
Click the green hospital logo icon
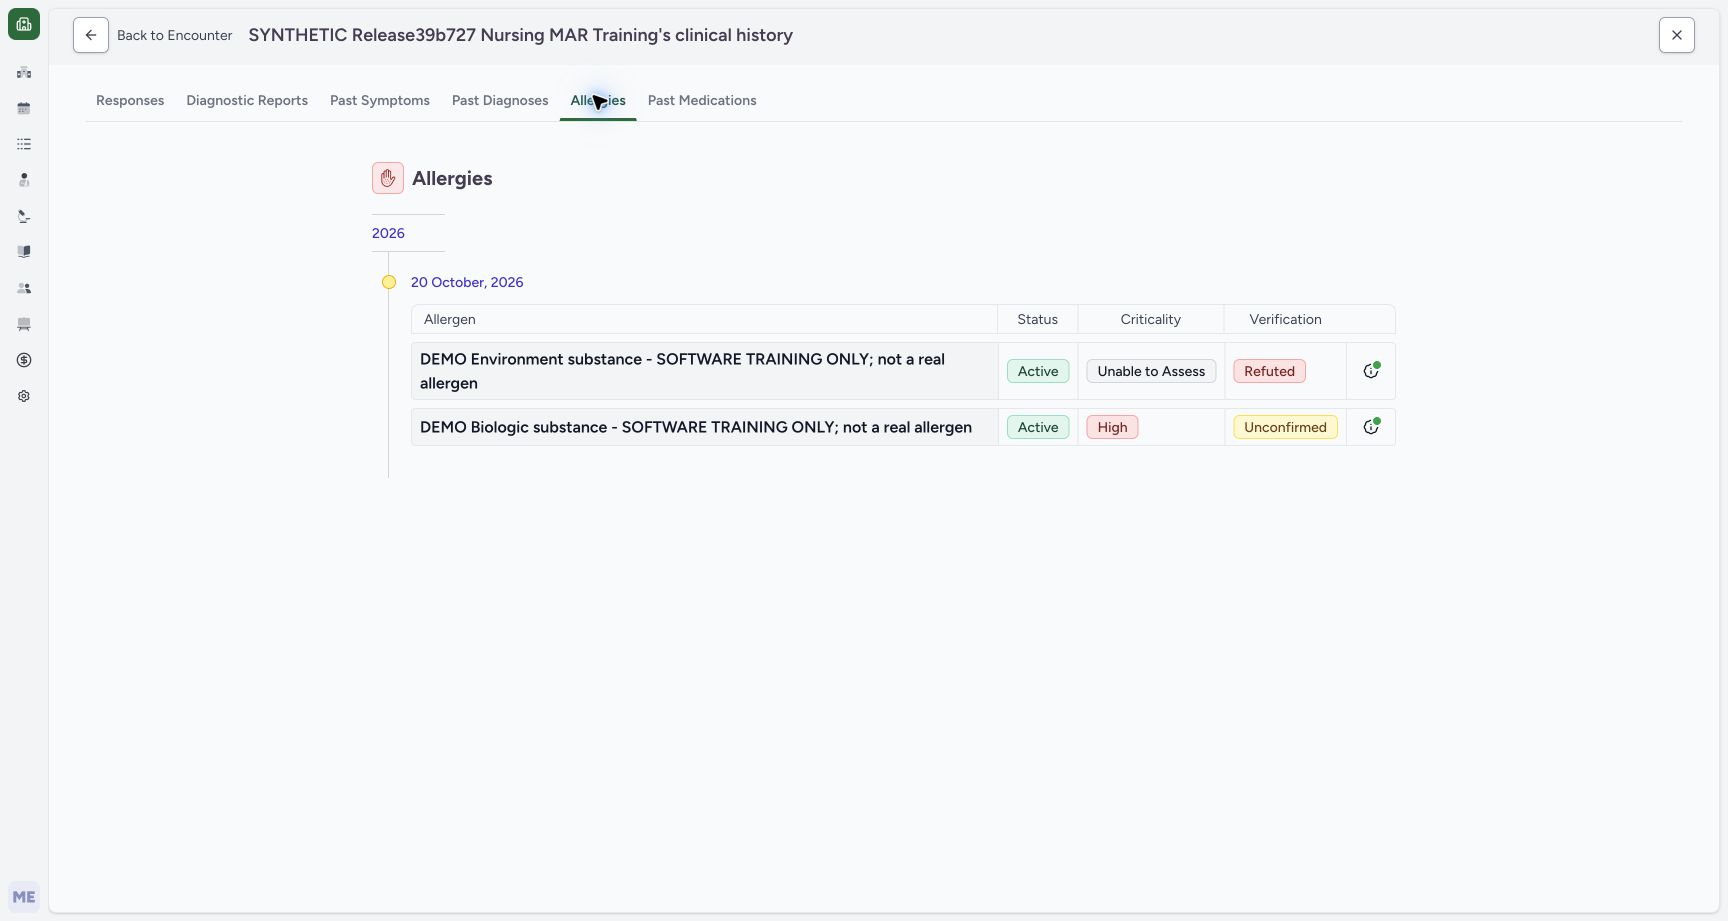click(24, 24)
